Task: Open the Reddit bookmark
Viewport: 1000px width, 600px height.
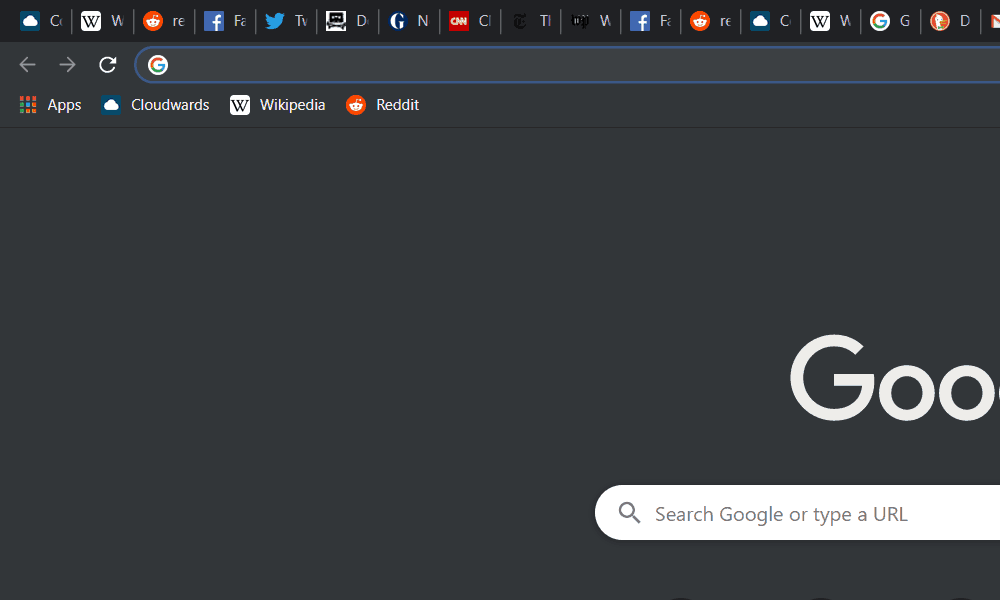Action: [382, 105]
